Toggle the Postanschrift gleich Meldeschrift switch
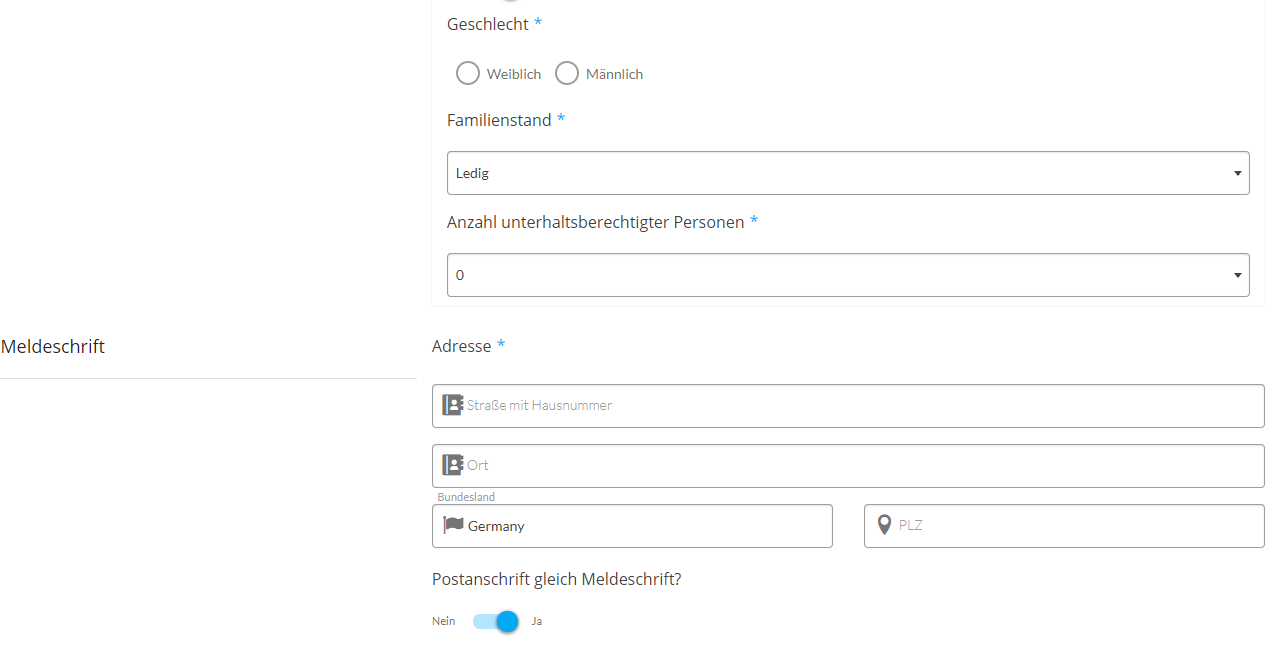Image resolution: width=1281 pixels, height=646 pixels. click(x=496, y=621)
